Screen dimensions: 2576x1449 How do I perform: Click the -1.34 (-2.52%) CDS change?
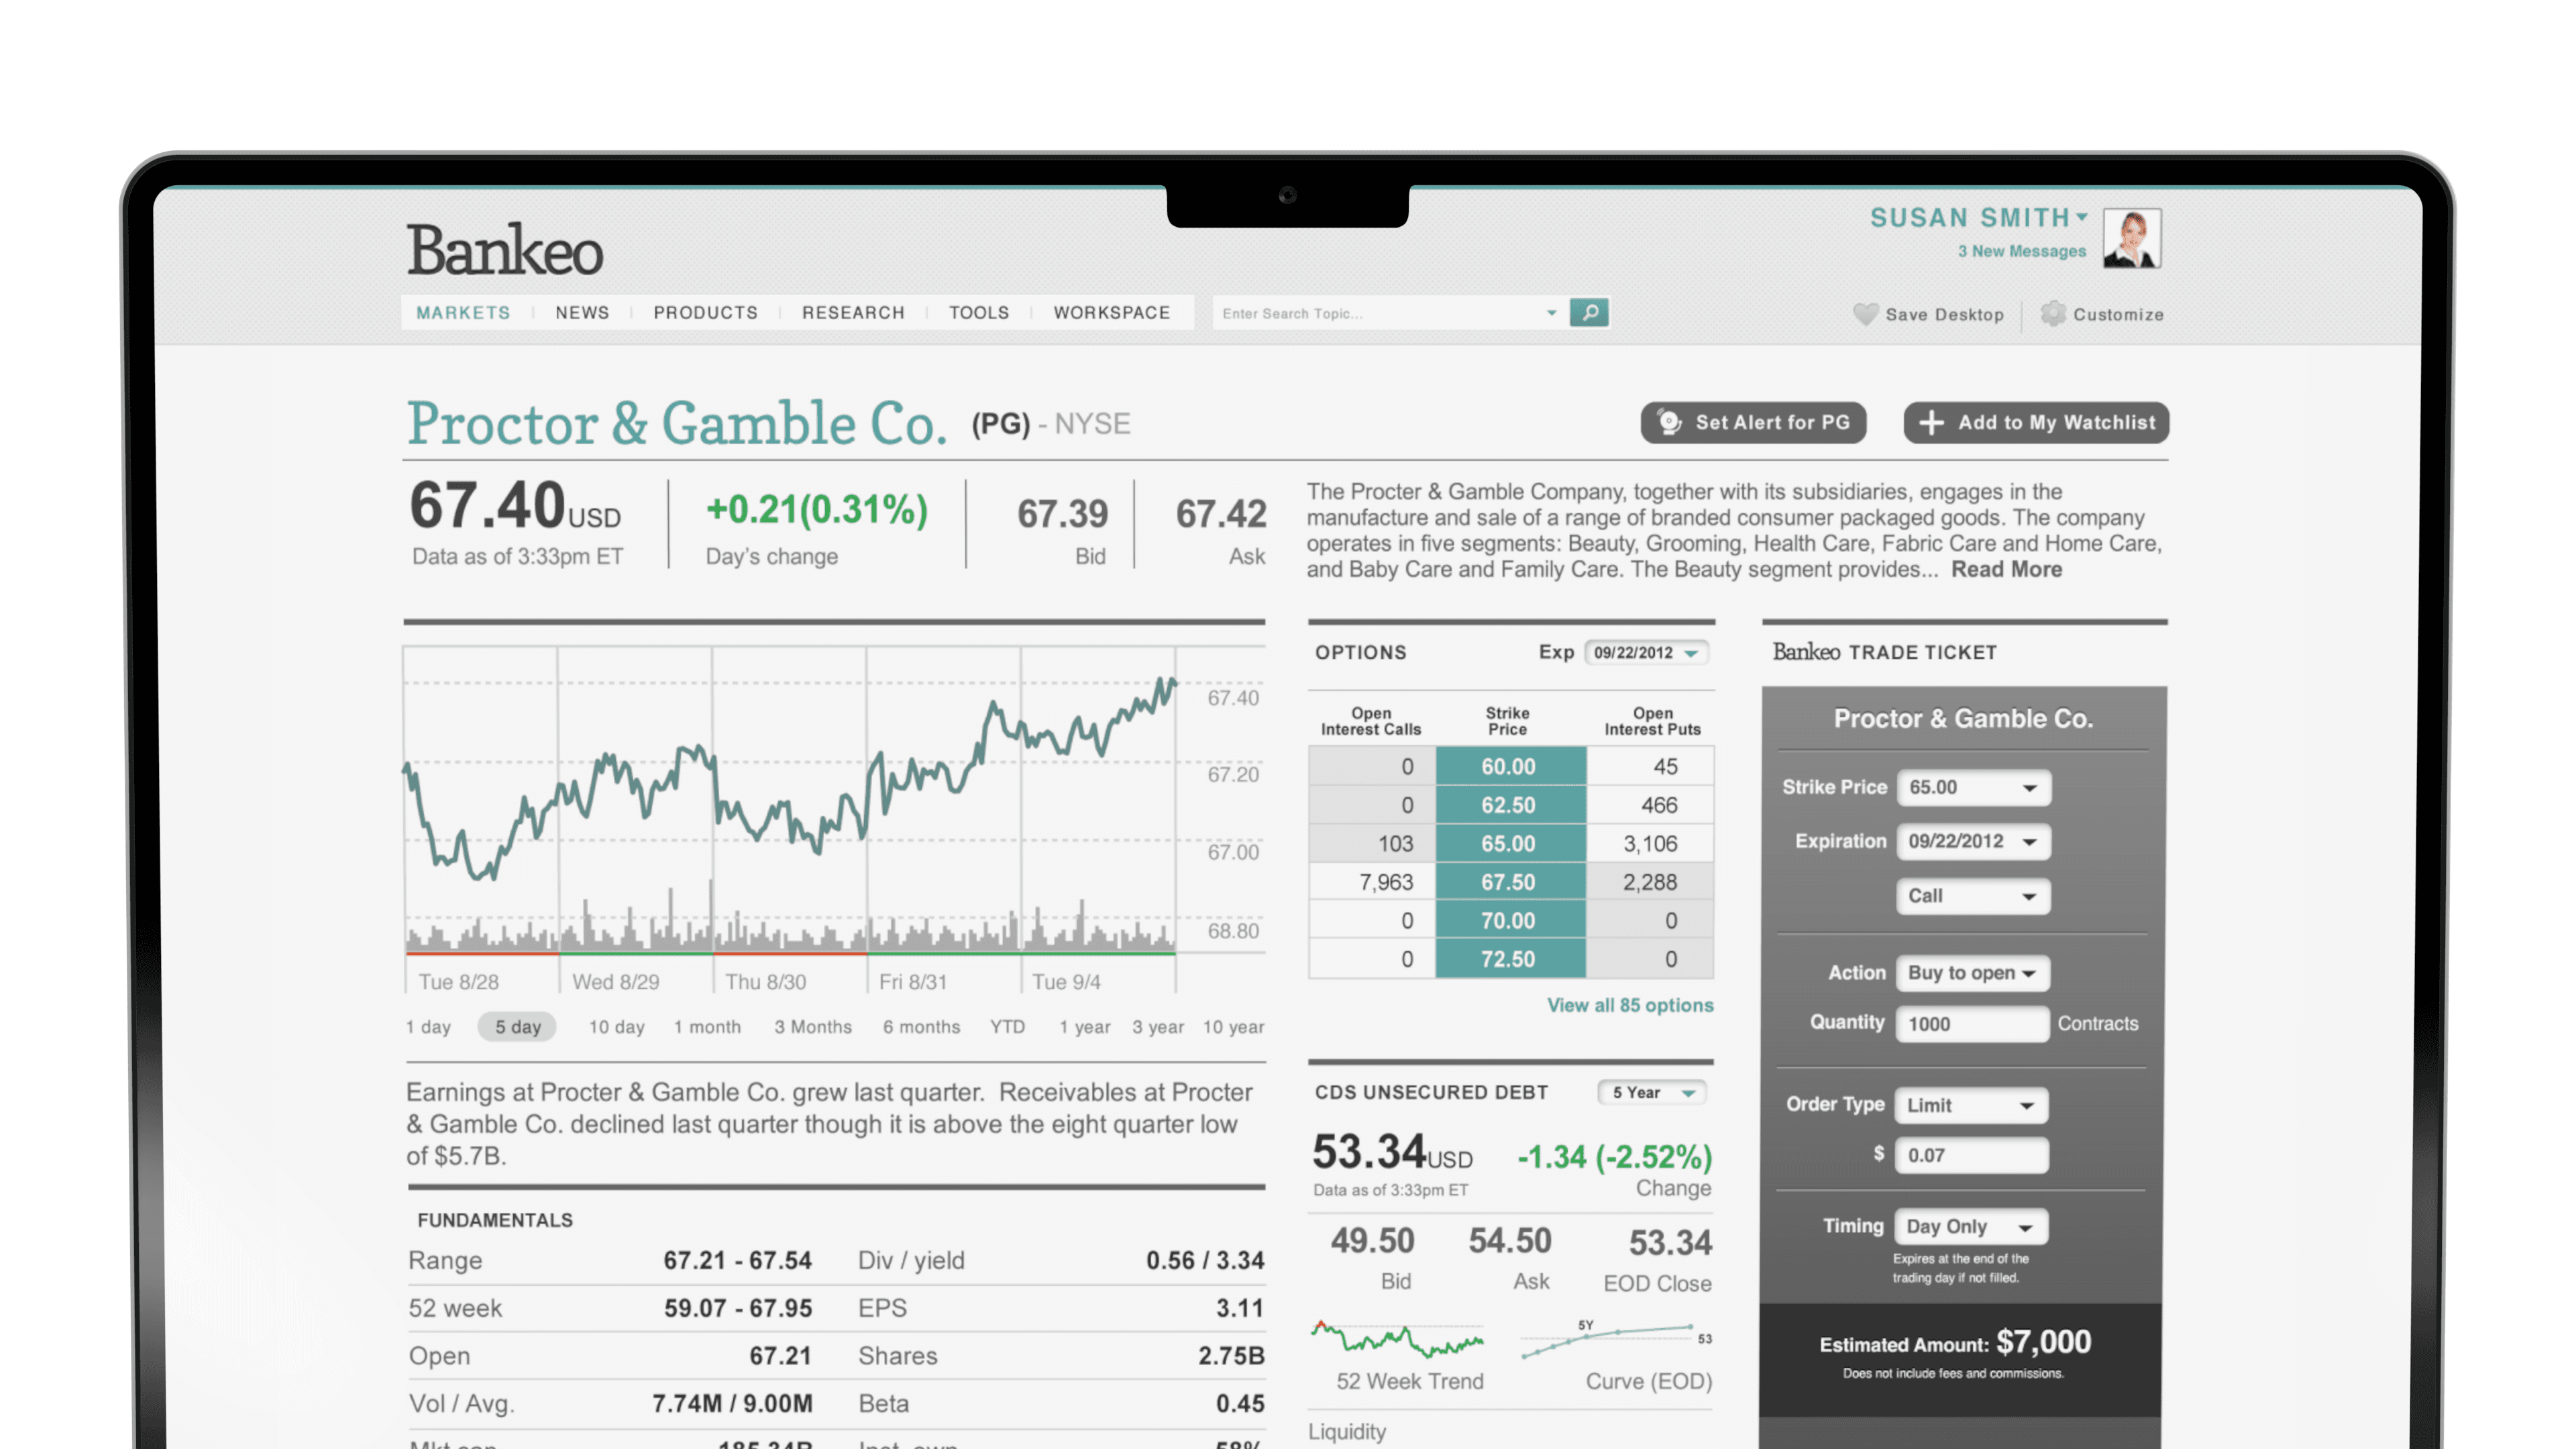(1615, 1157)
